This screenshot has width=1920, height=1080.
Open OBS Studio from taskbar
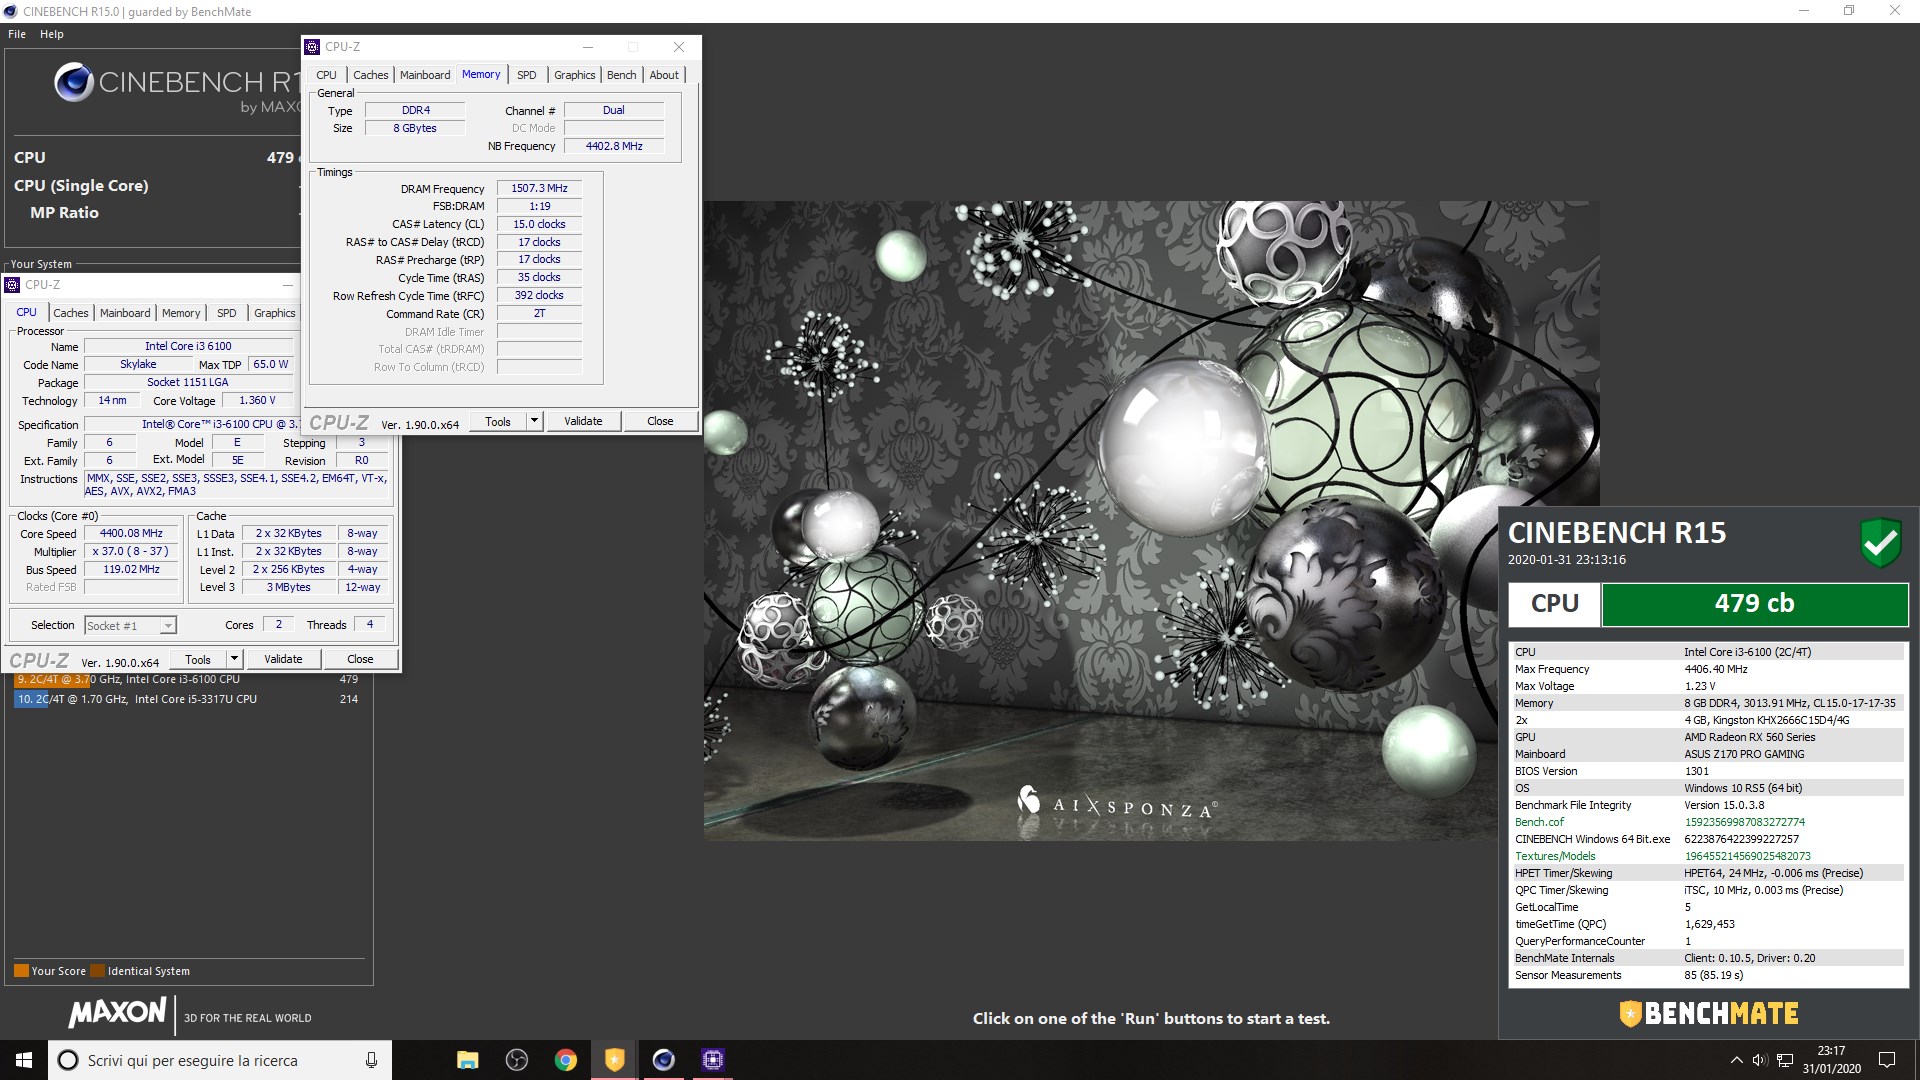[517, 1060]
